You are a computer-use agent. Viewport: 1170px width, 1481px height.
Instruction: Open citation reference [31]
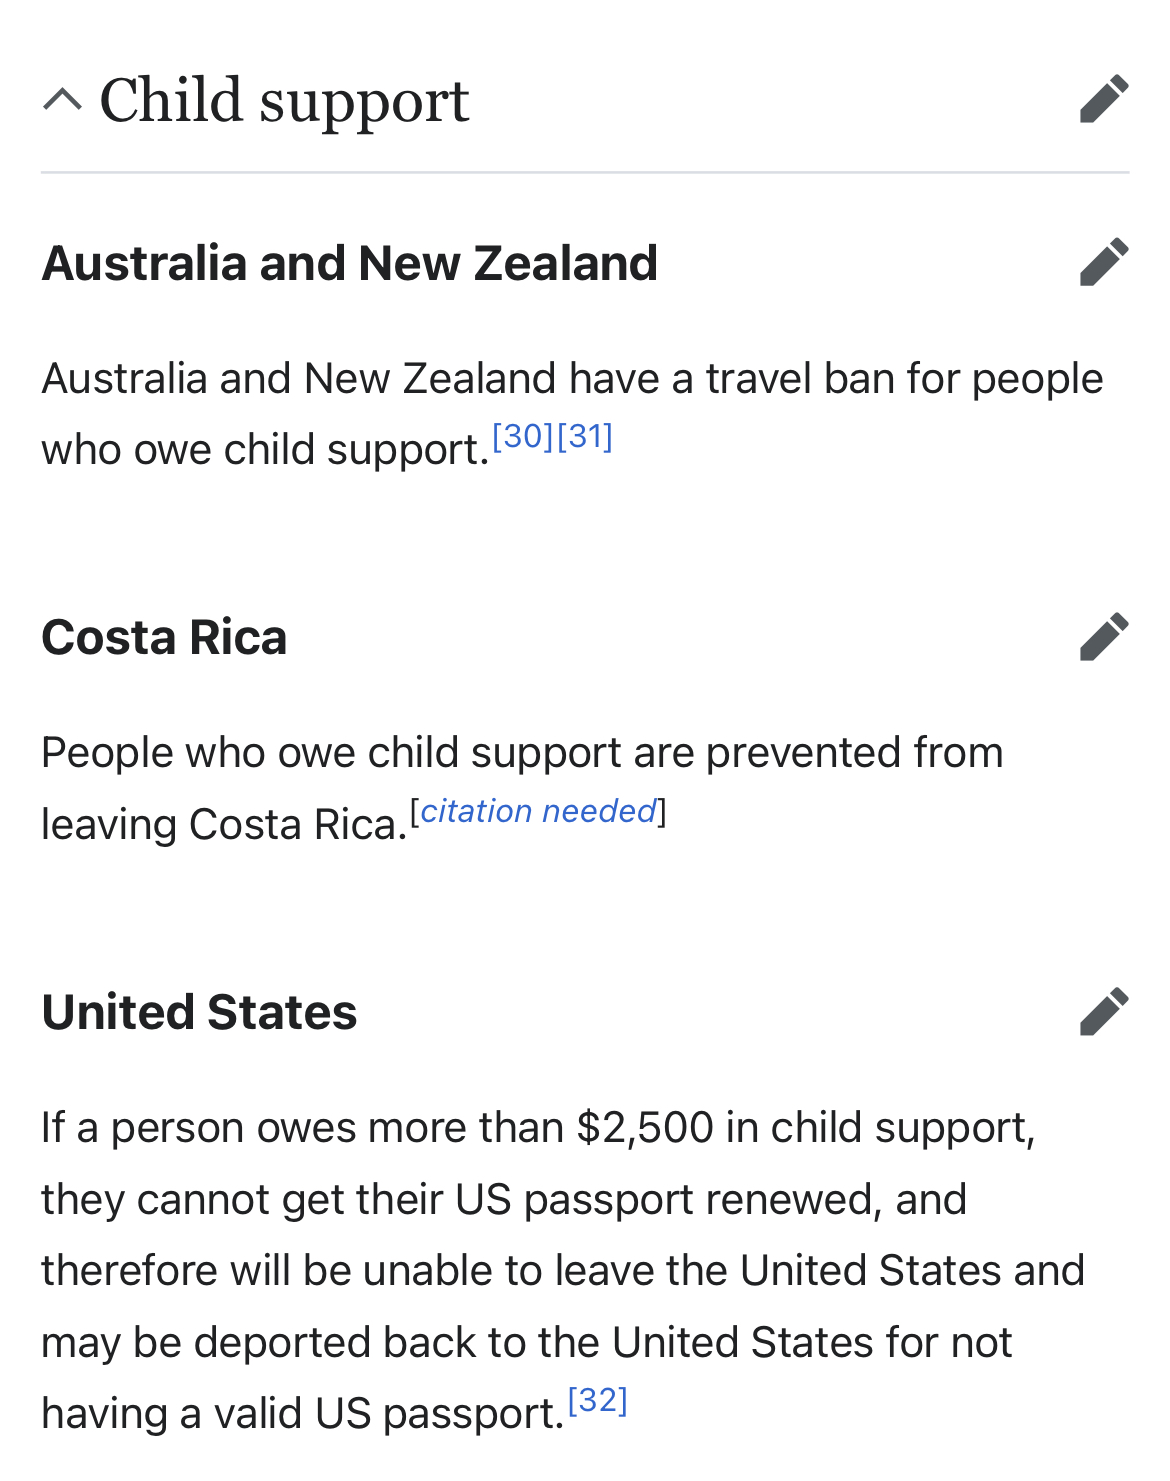click(585, 437)
